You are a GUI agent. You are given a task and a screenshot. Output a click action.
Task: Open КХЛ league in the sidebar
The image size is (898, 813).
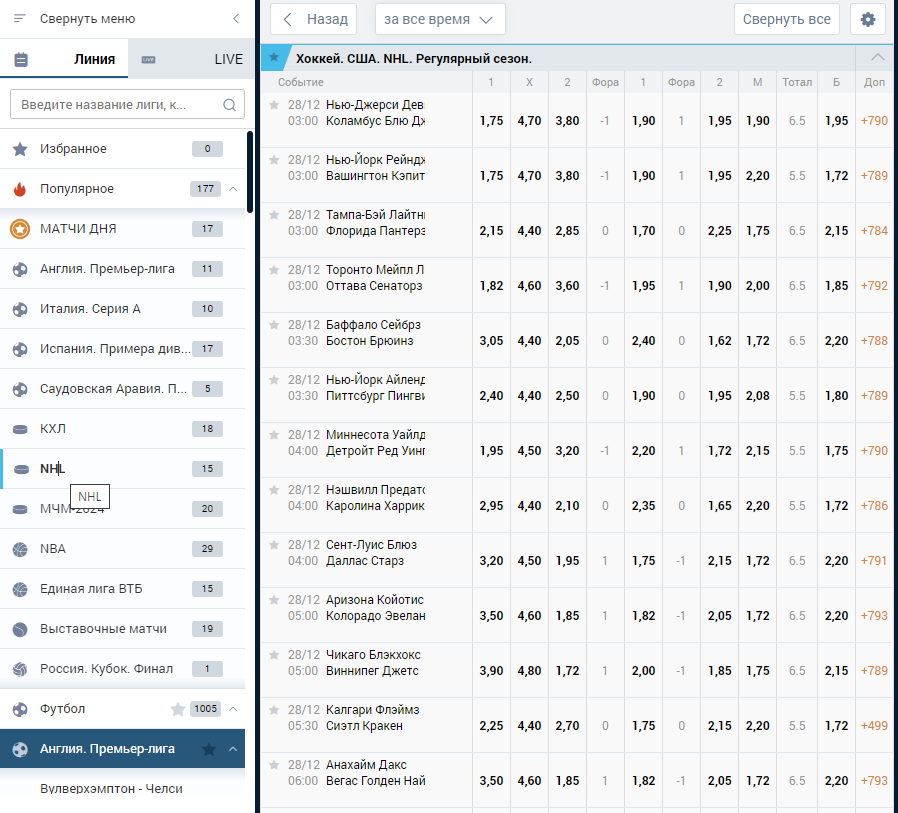(123, 429)
